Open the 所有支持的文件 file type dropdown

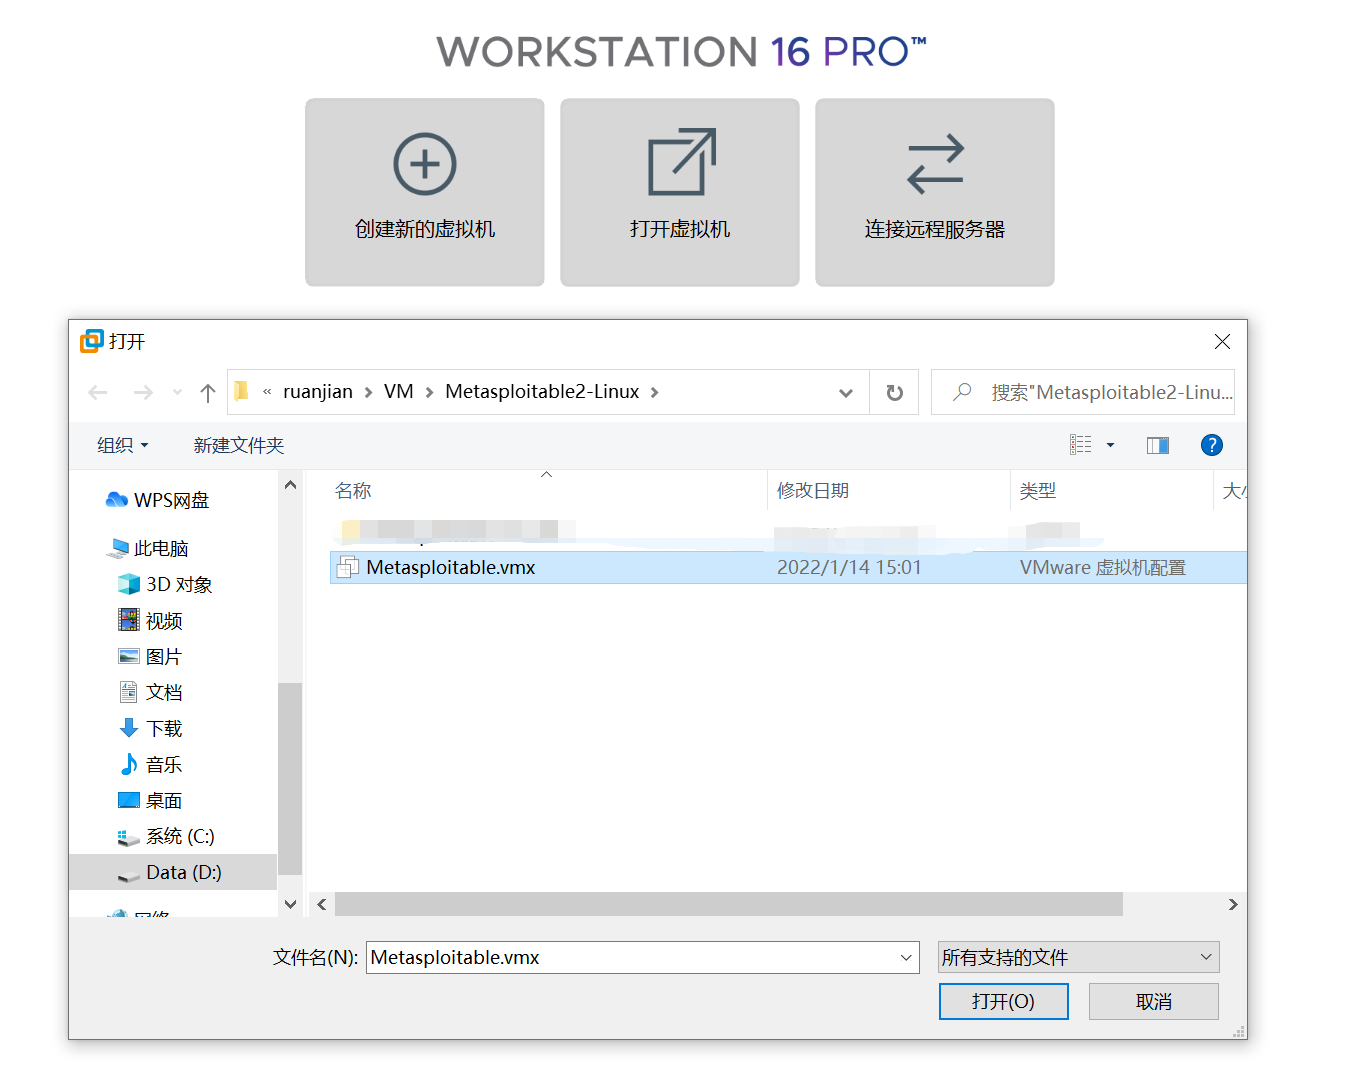point(1078,957)
